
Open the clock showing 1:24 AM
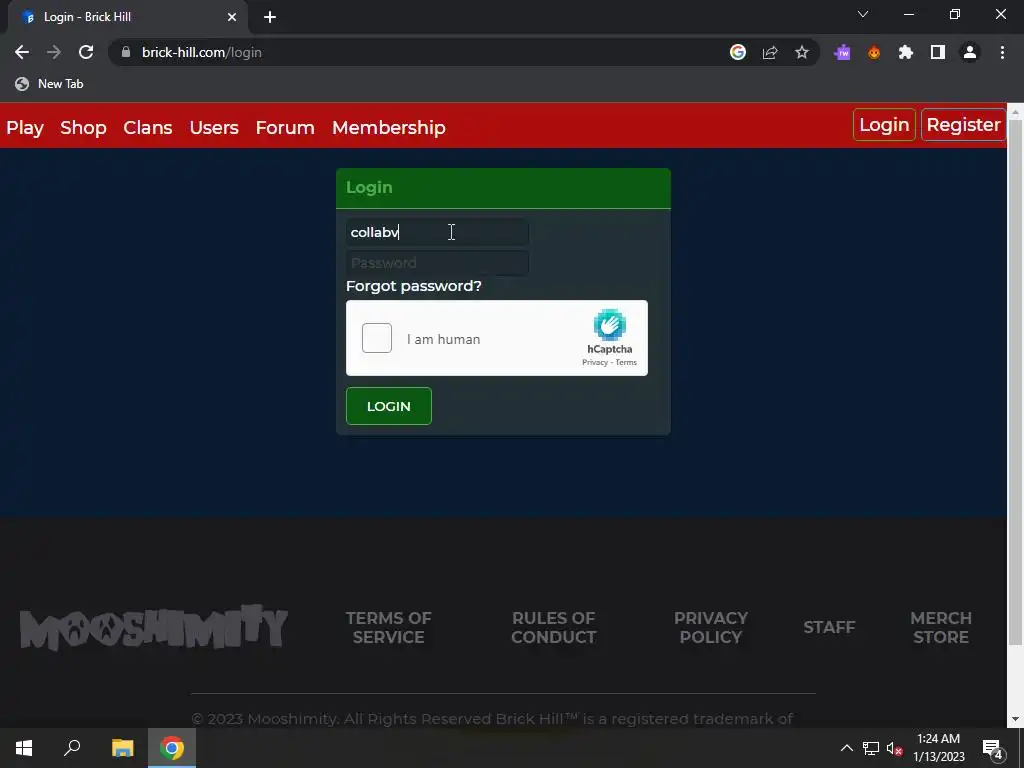[938, 748]
